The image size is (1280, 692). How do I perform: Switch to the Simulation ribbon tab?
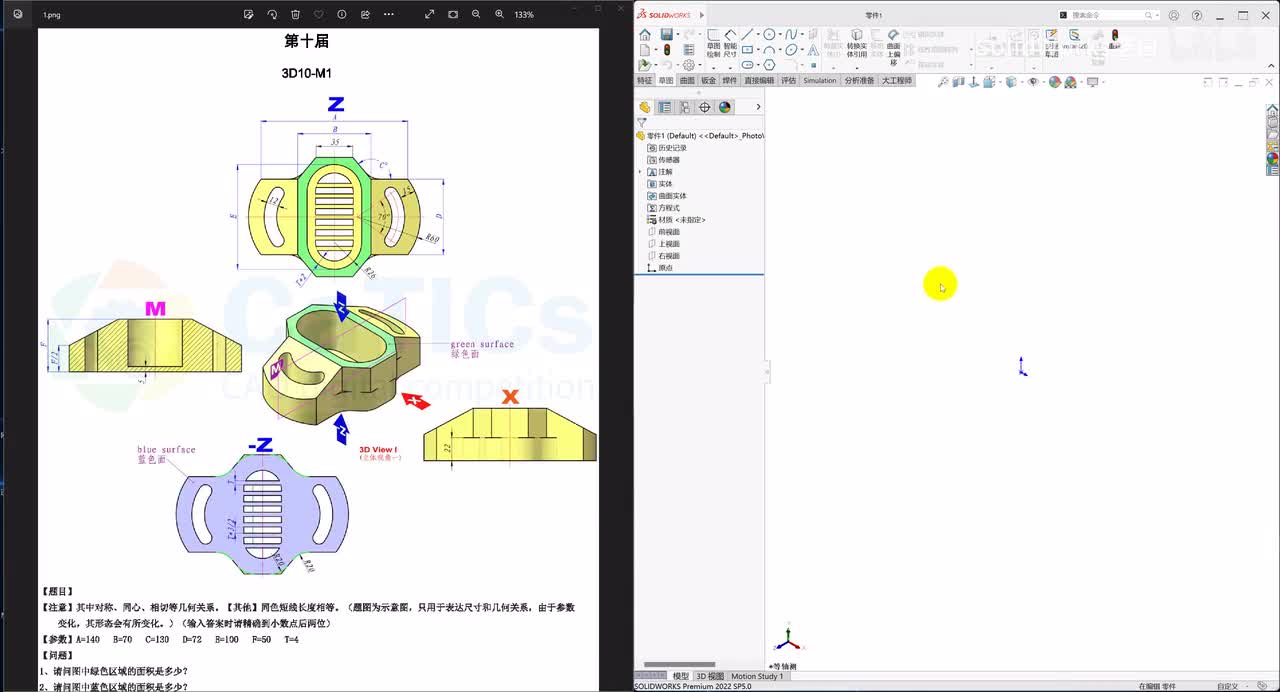[820, 80]
